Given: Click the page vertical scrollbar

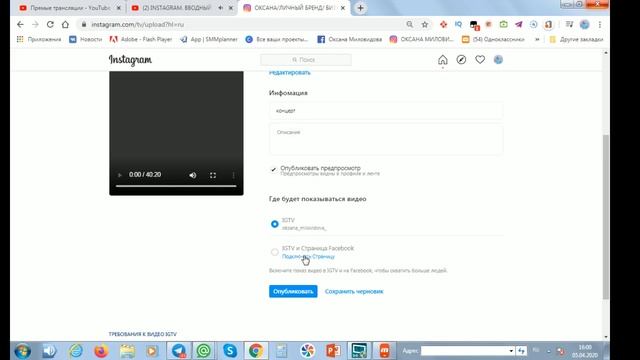Looking at the screenshot, I should 606,217.
